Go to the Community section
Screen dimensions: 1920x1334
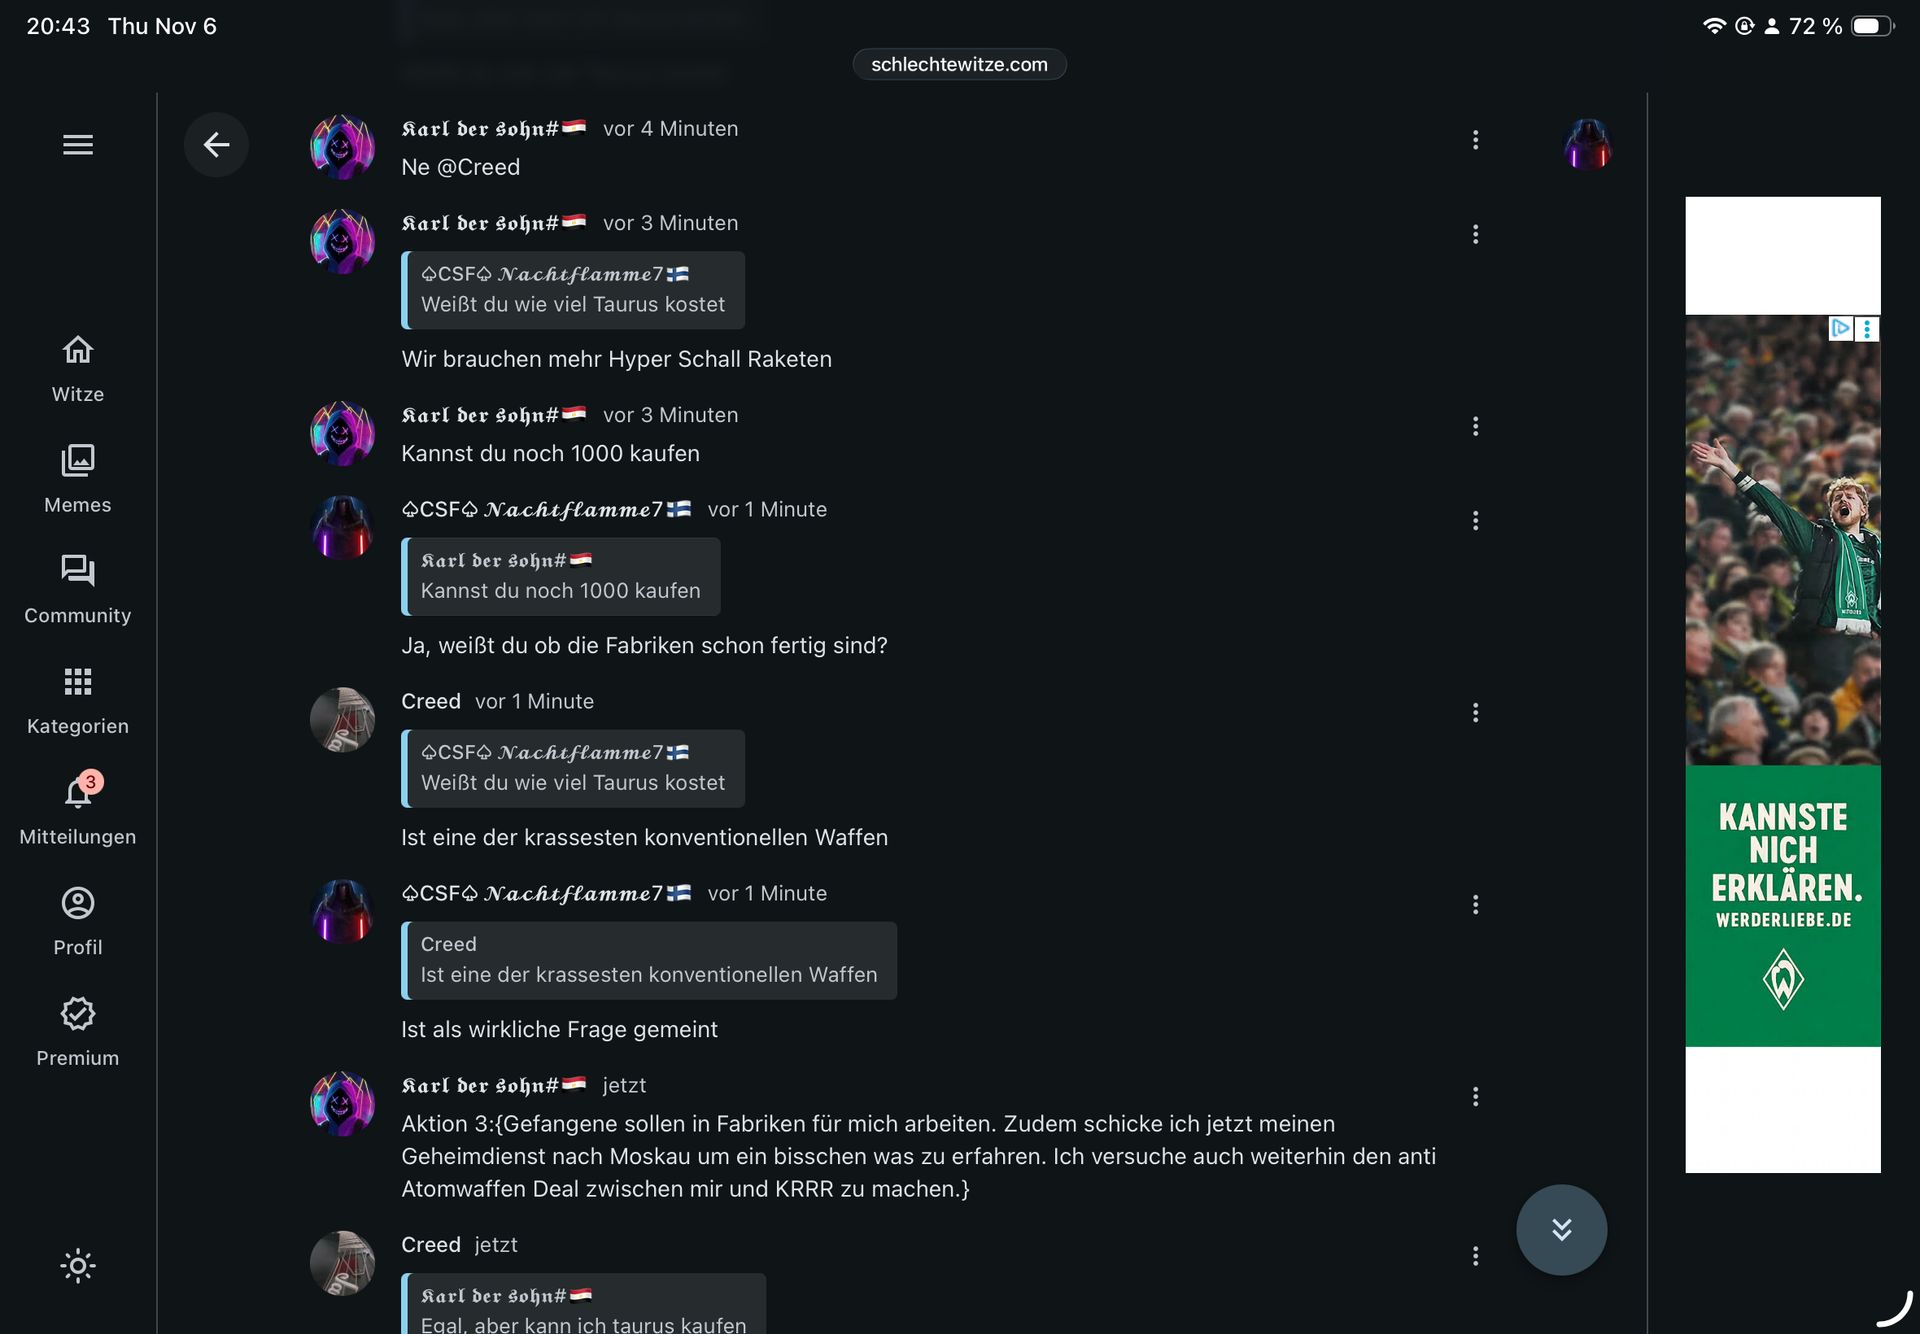(x=78, y=590)
